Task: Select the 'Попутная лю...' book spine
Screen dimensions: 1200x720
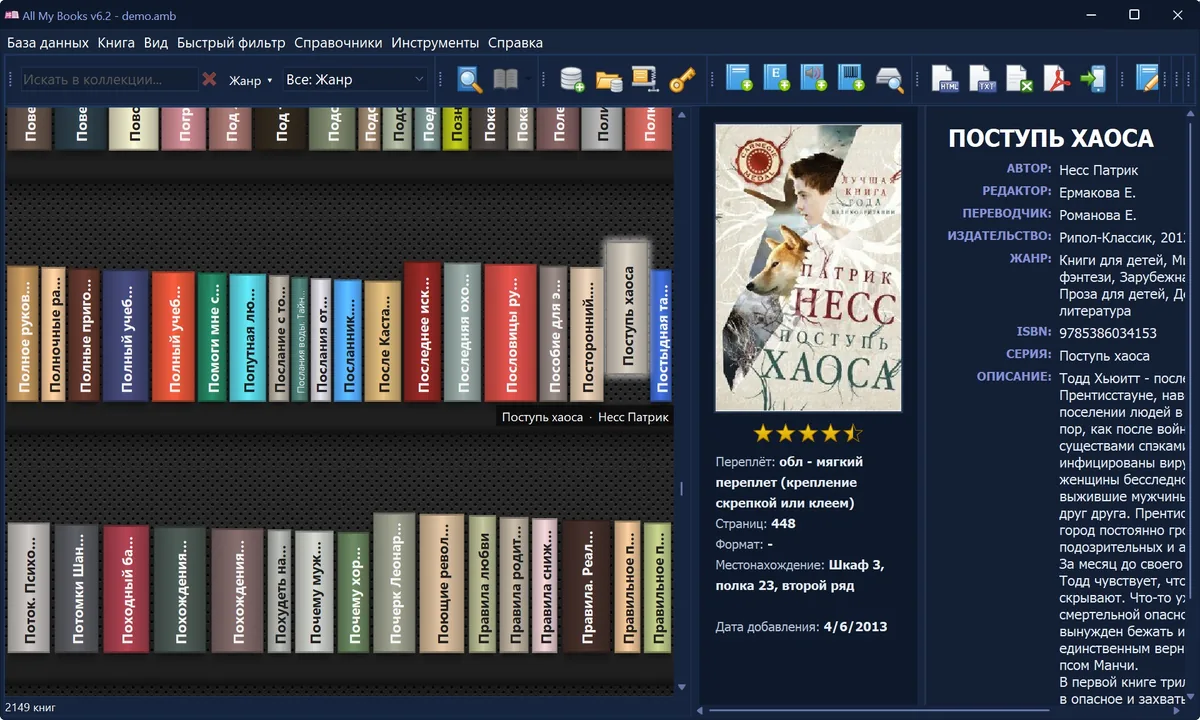Action: 247,338
